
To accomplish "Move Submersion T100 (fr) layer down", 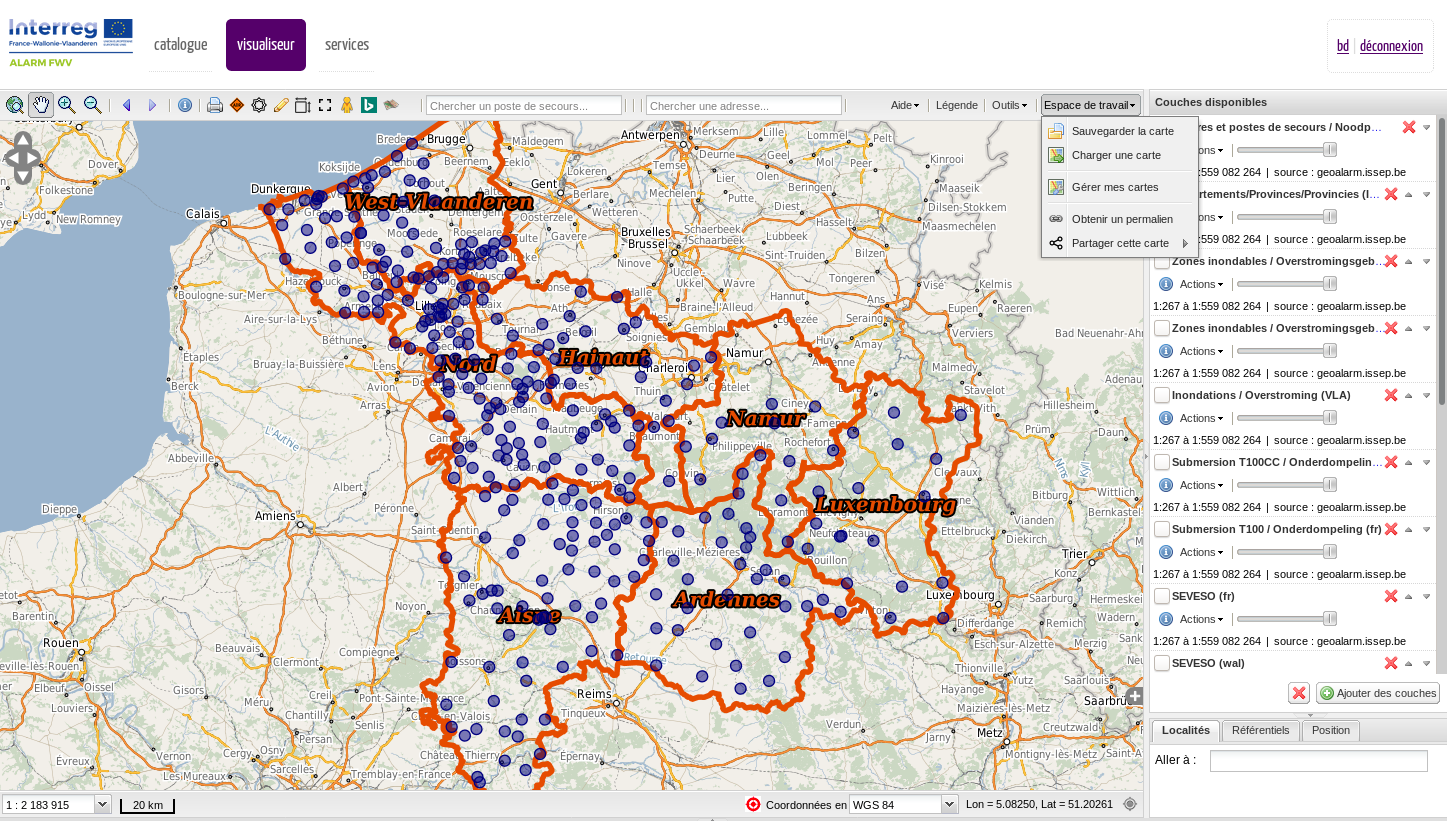I will [1427, 529].
